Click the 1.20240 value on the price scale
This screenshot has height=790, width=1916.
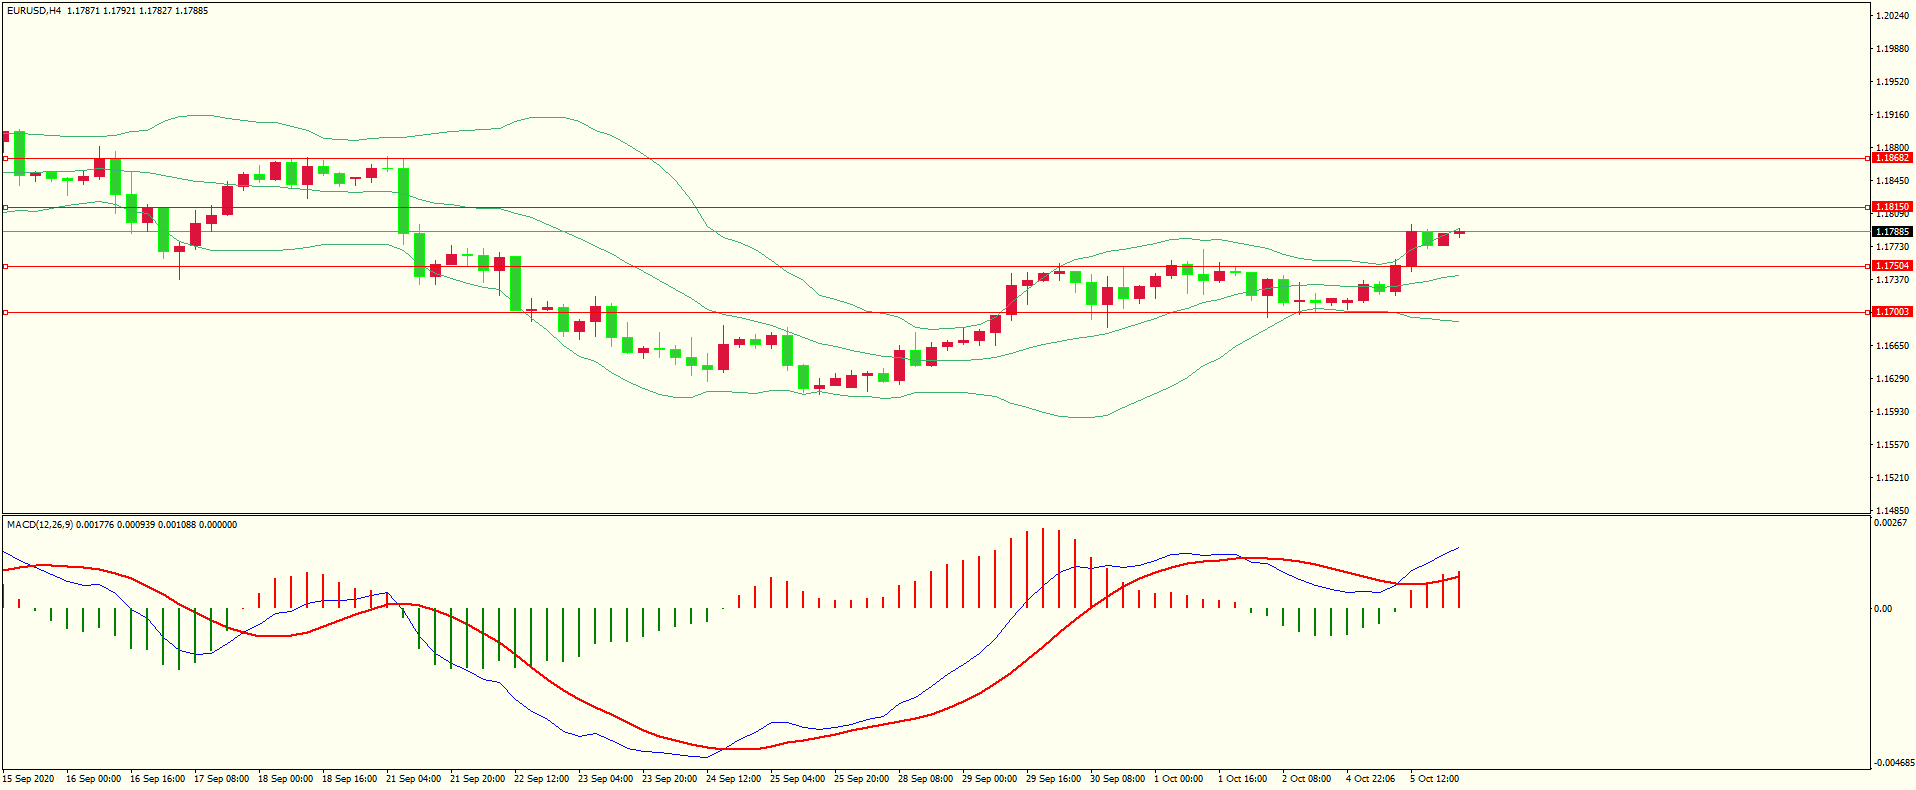point(1891,16)
